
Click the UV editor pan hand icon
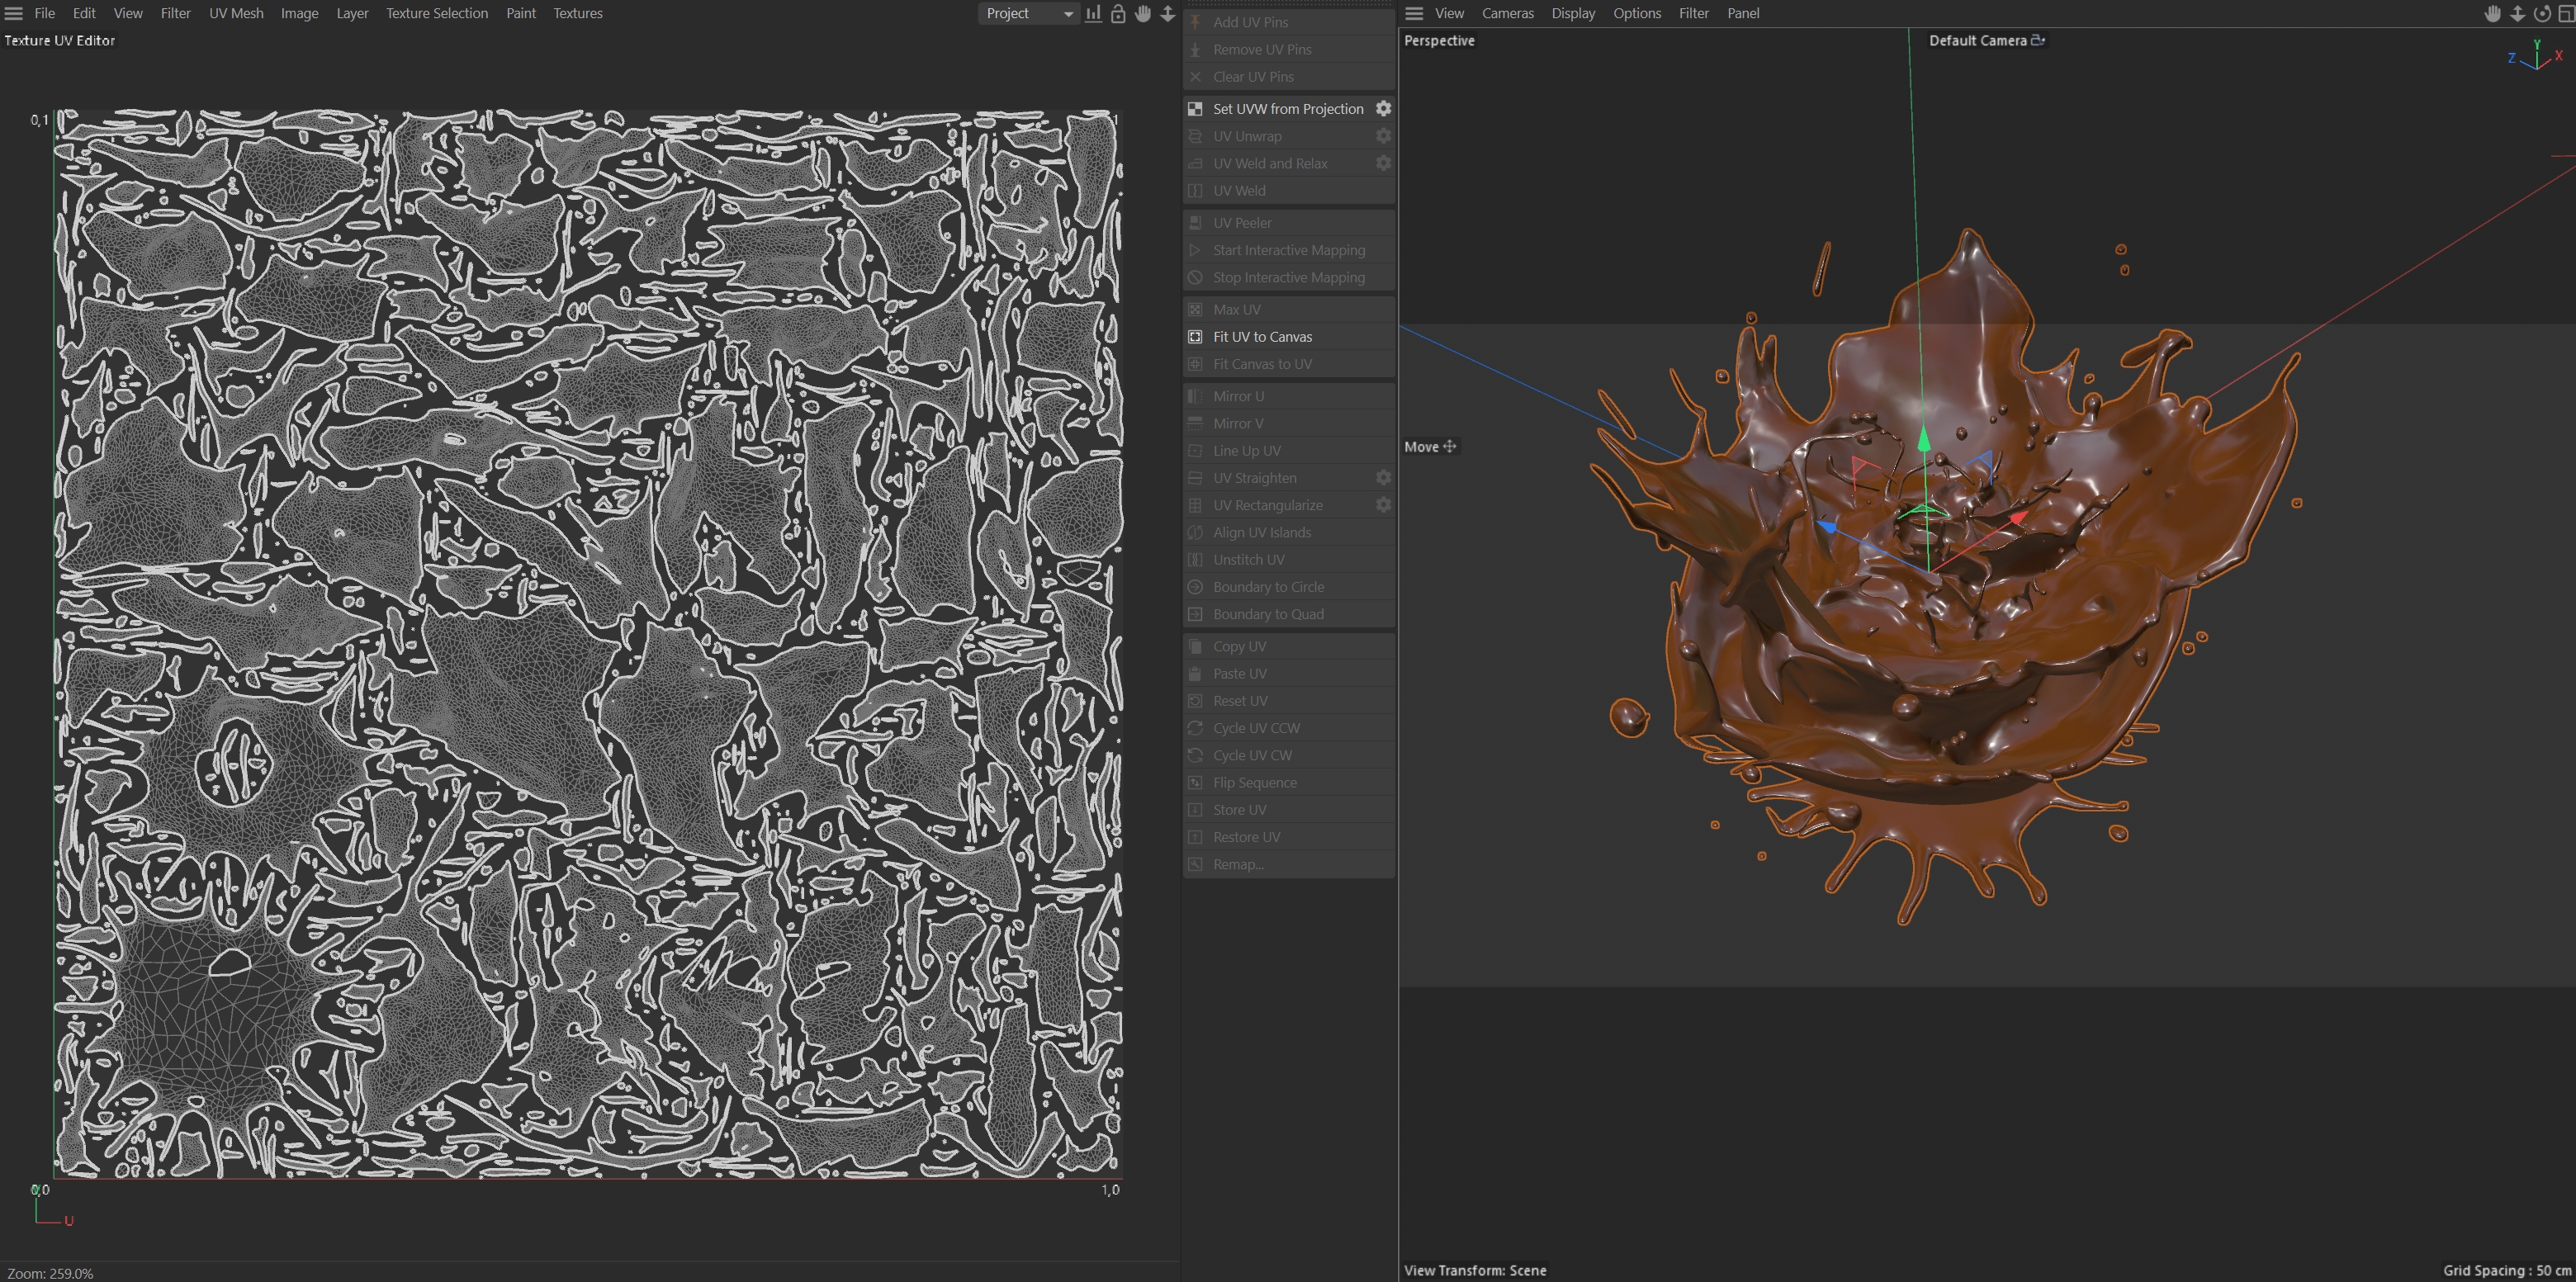pos(1143,13)
